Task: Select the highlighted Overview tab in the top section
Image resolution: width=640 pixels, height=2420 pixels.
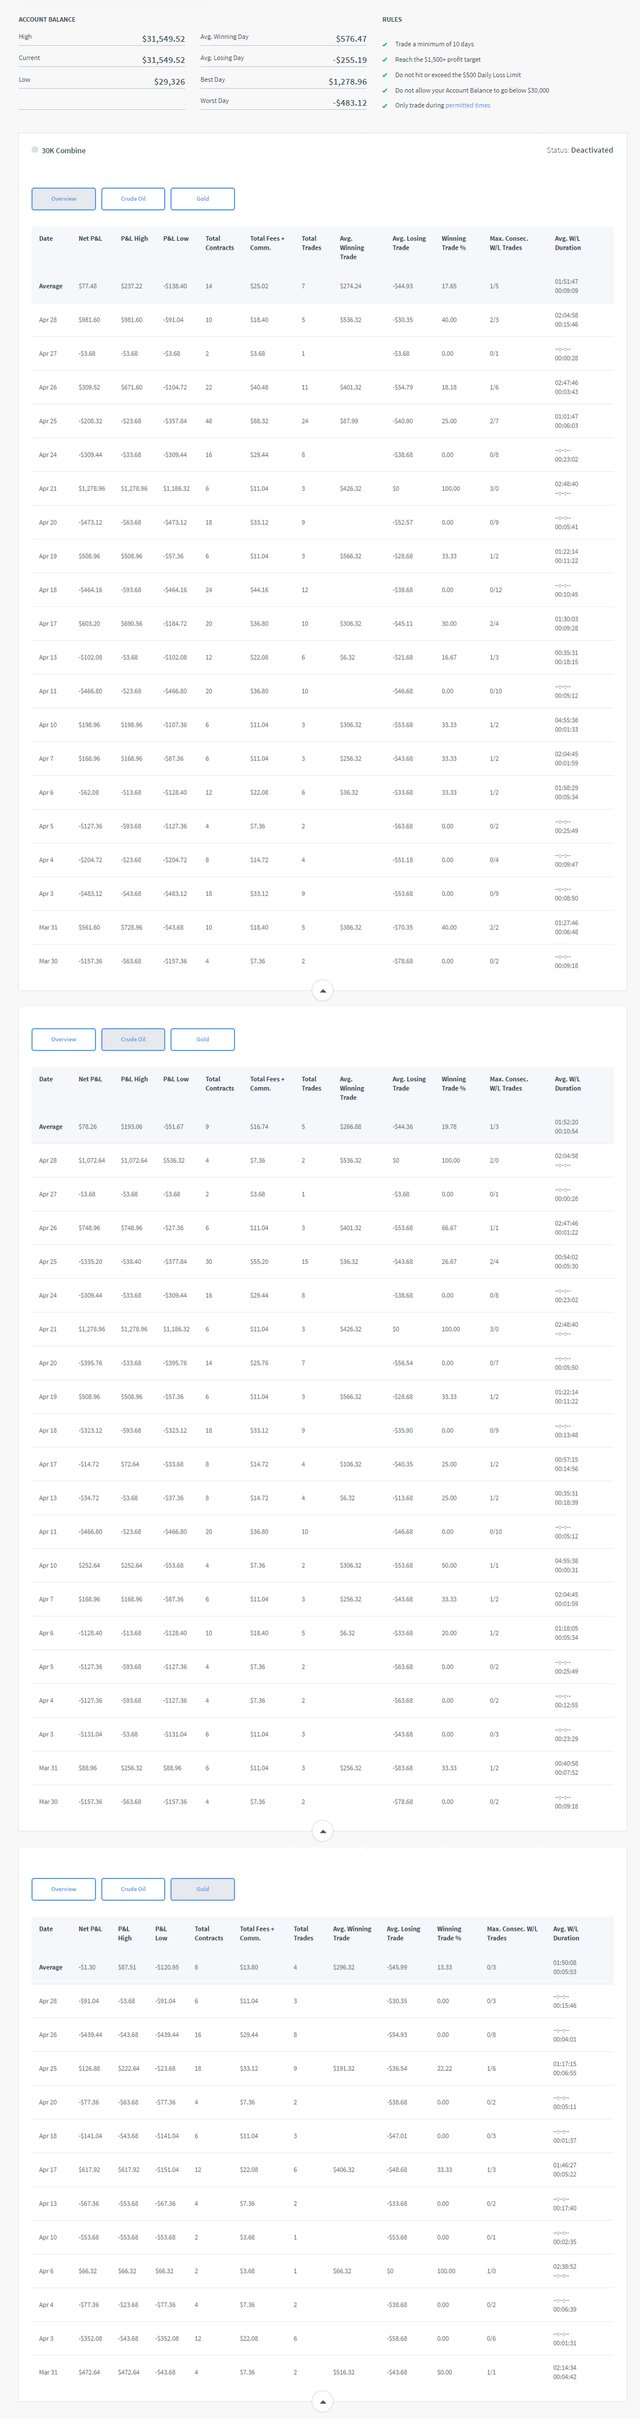Action: 64,199
